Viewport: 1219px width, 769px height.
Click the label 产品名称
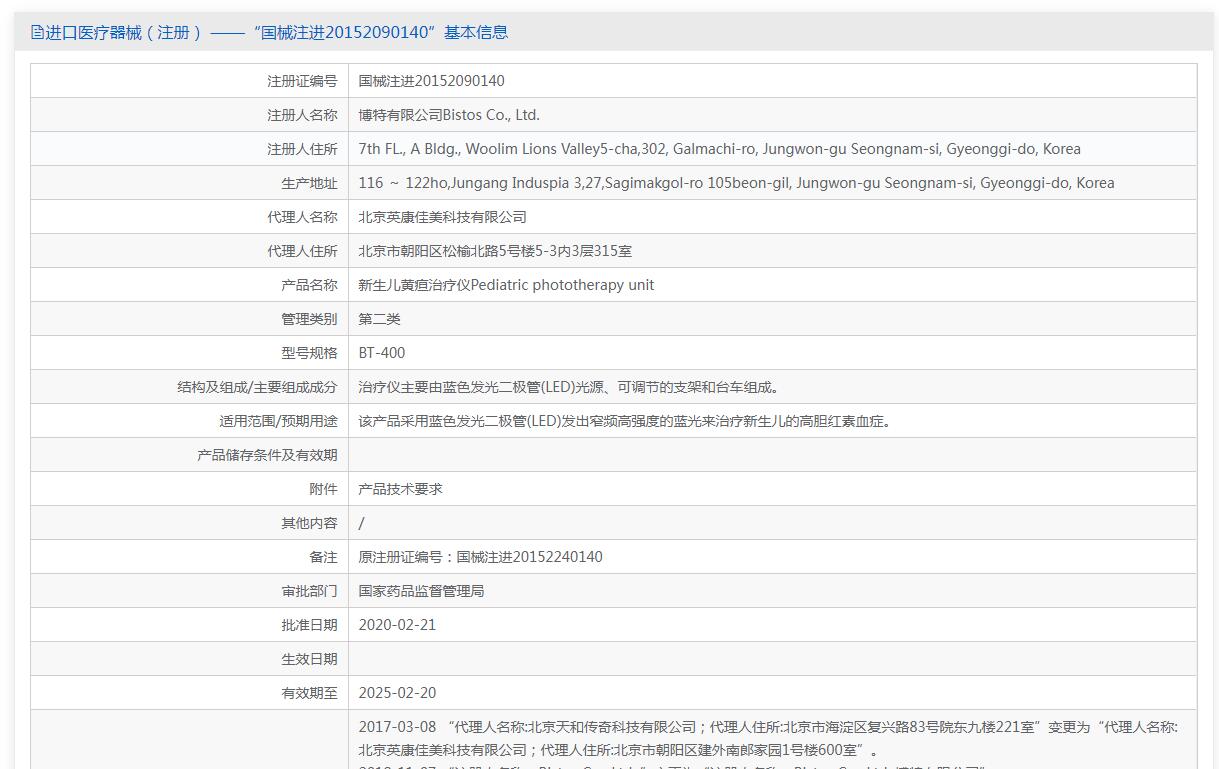pyautogui.click(x=309, y=285)
